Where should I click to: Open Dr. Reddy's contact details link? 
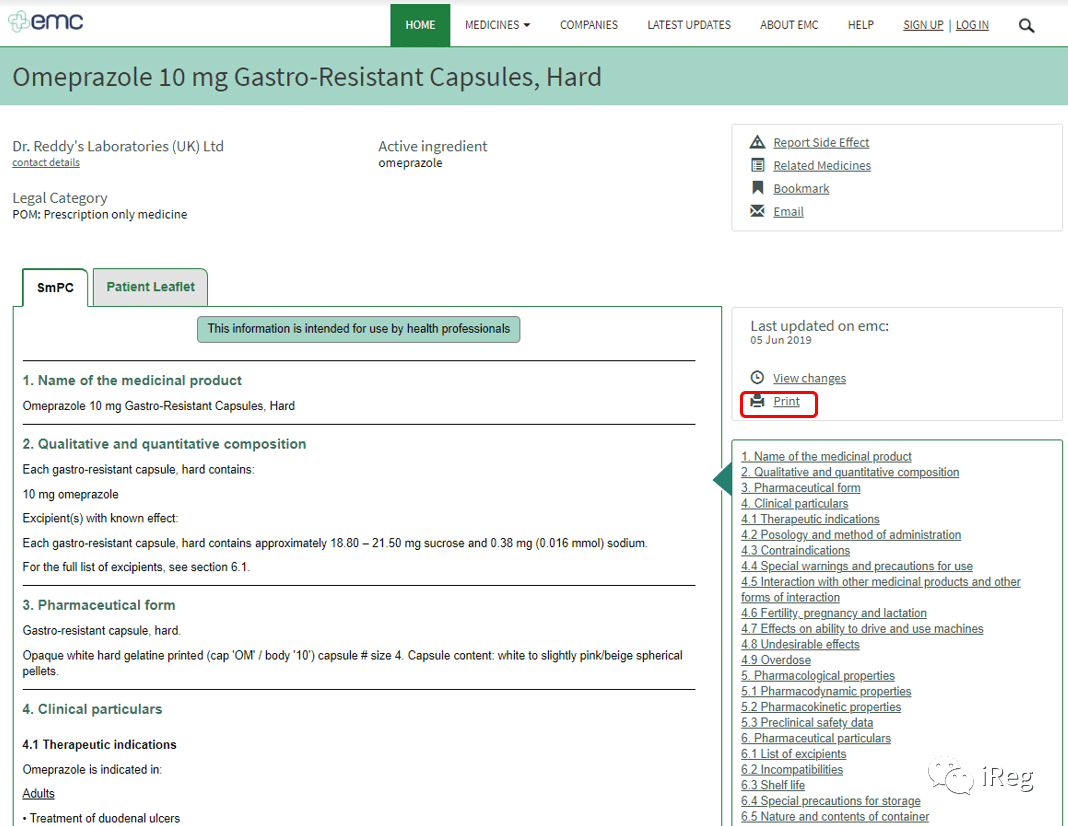coord(46,163)
